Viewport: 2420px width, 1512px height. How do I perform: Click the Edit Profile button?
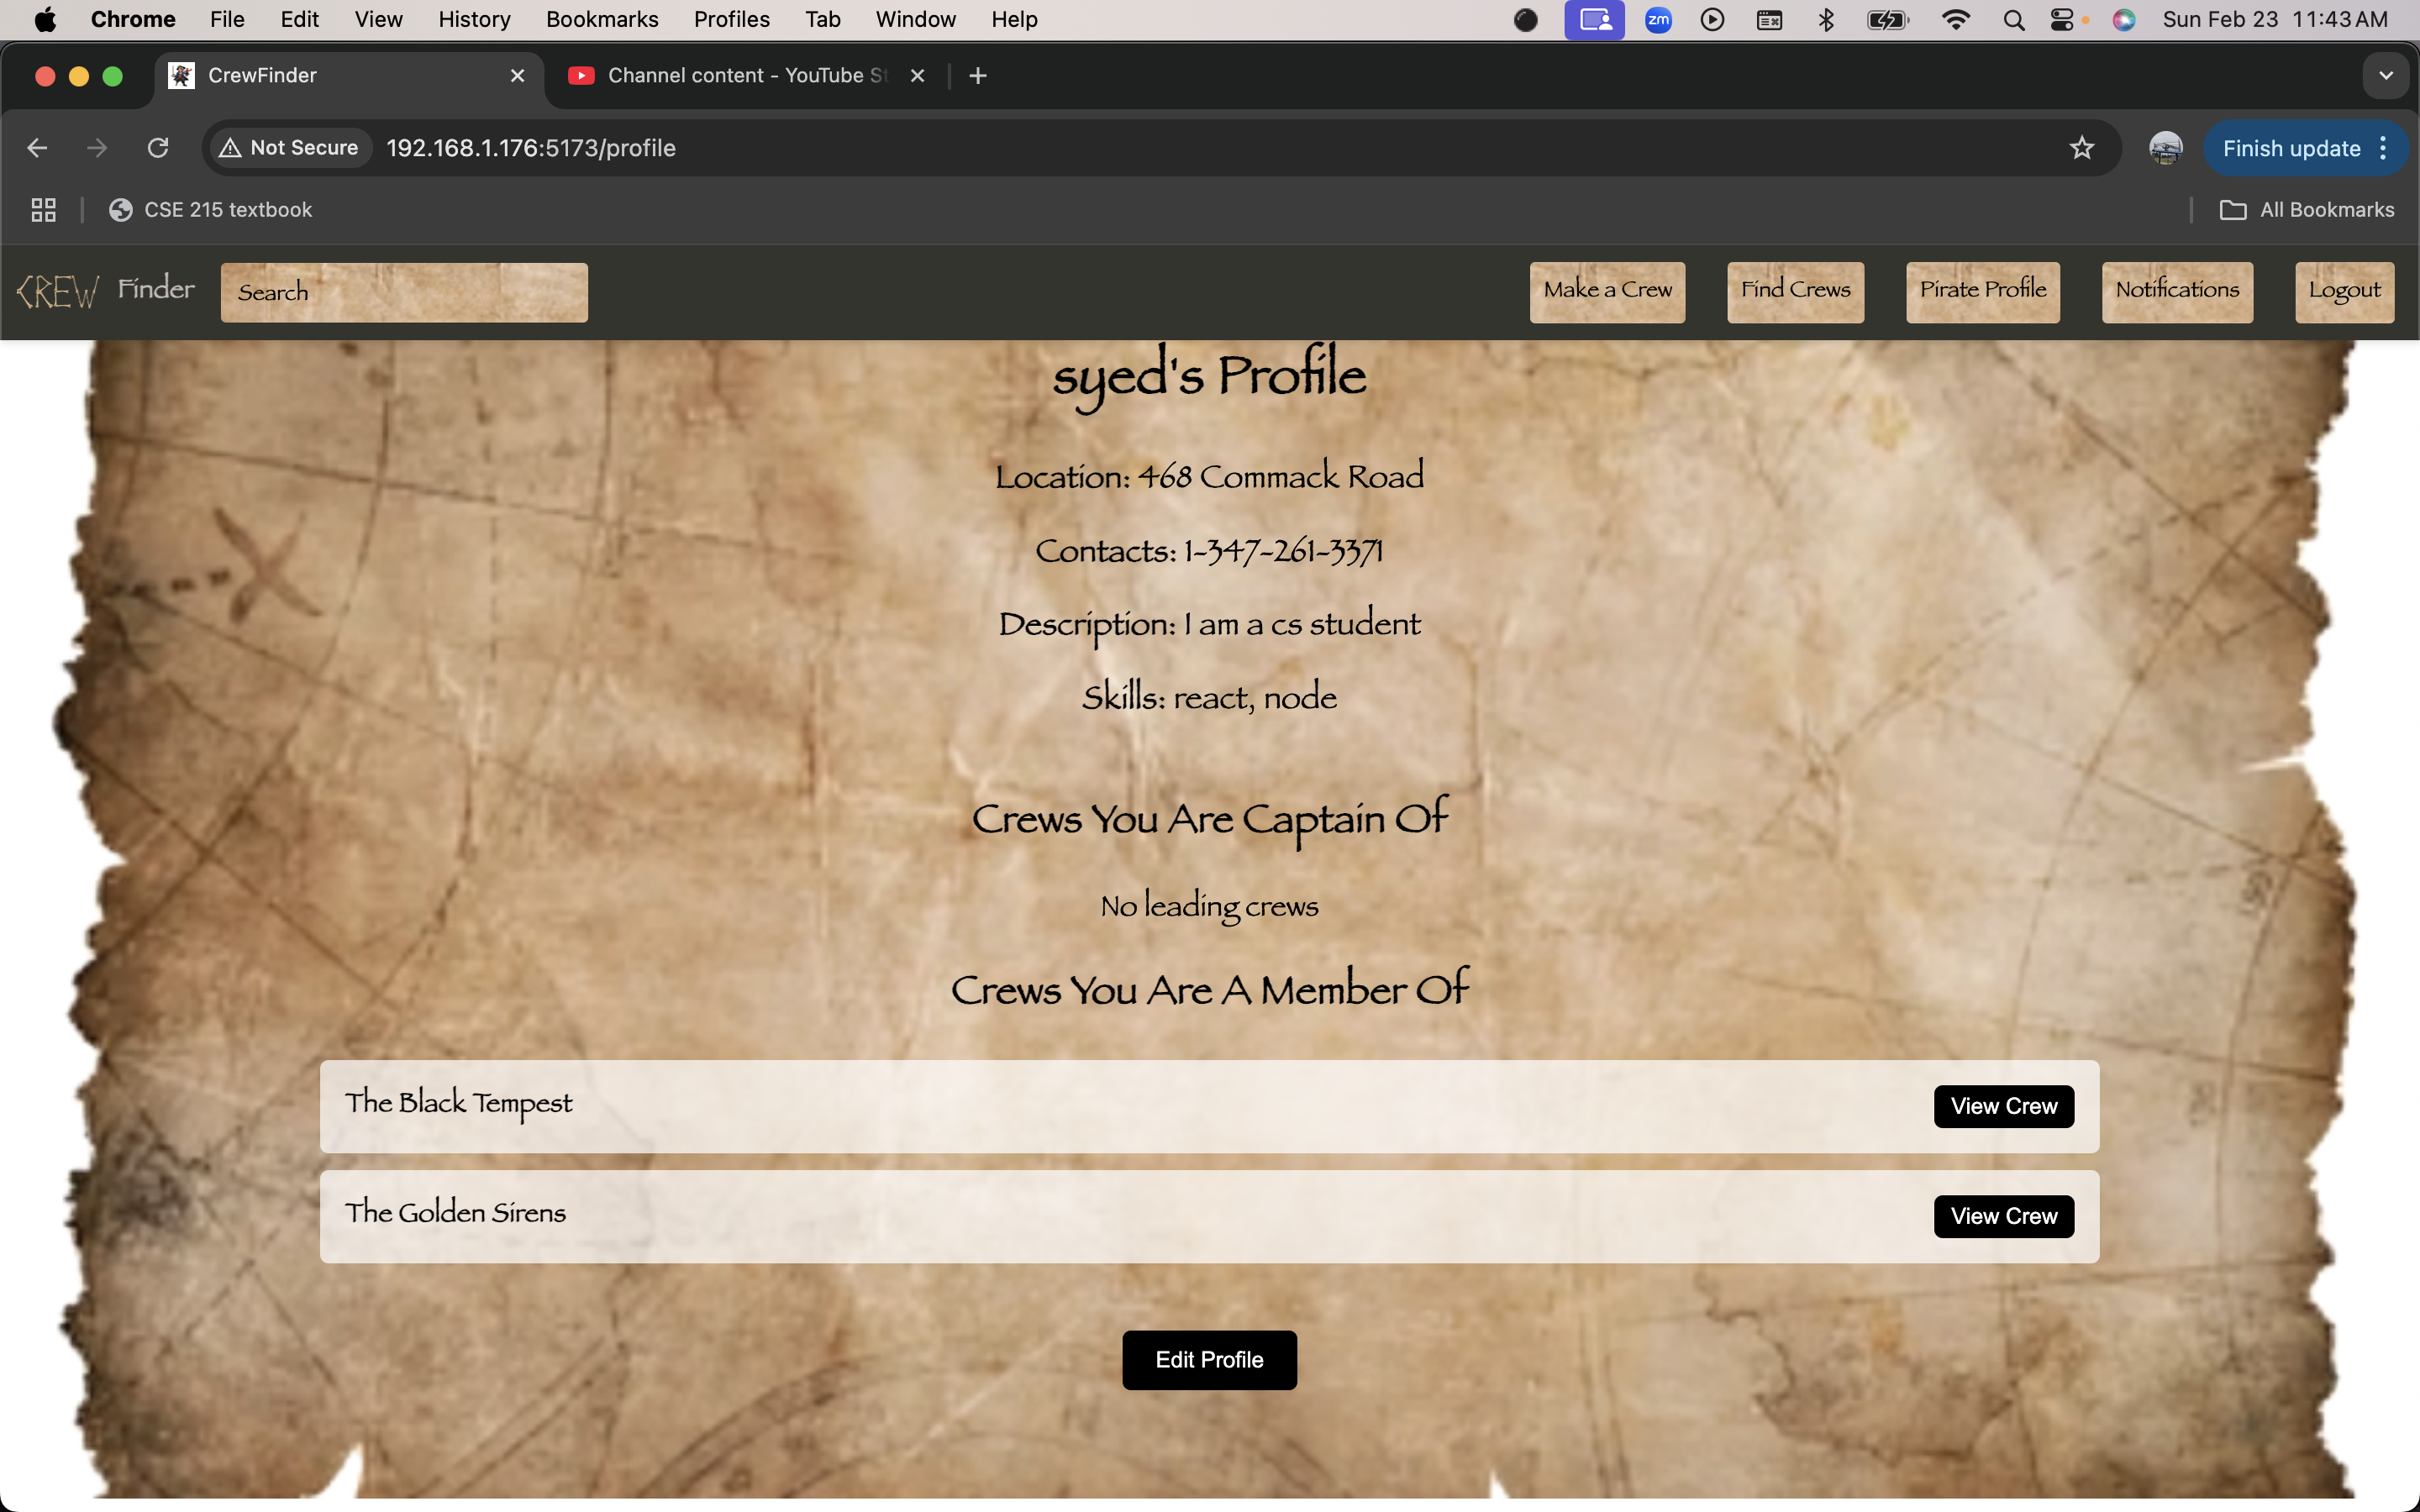point(1209,1360)
